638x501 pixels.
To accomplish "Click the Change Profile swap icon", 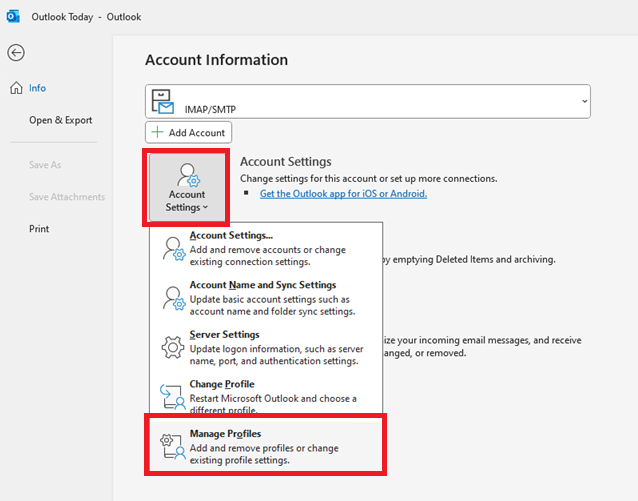I will tap(173, 396).
